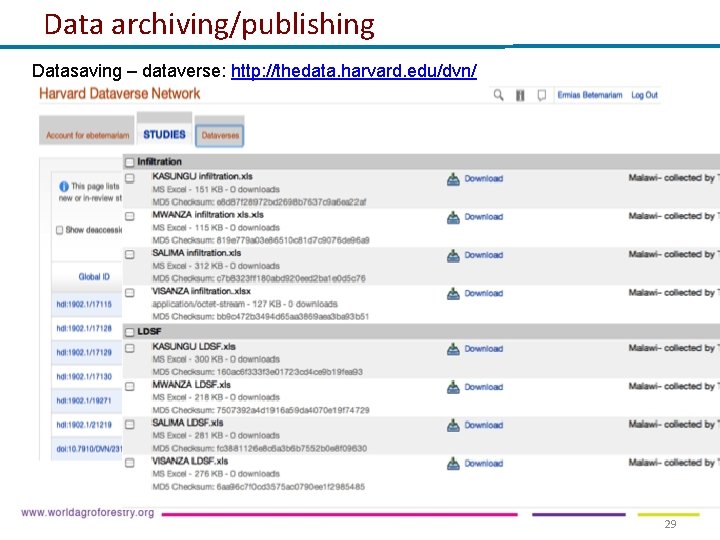Click 'MS Excel - 312 KB - 0 downloads' text
The height and width of the screenshot is (540, 720).
216,266
